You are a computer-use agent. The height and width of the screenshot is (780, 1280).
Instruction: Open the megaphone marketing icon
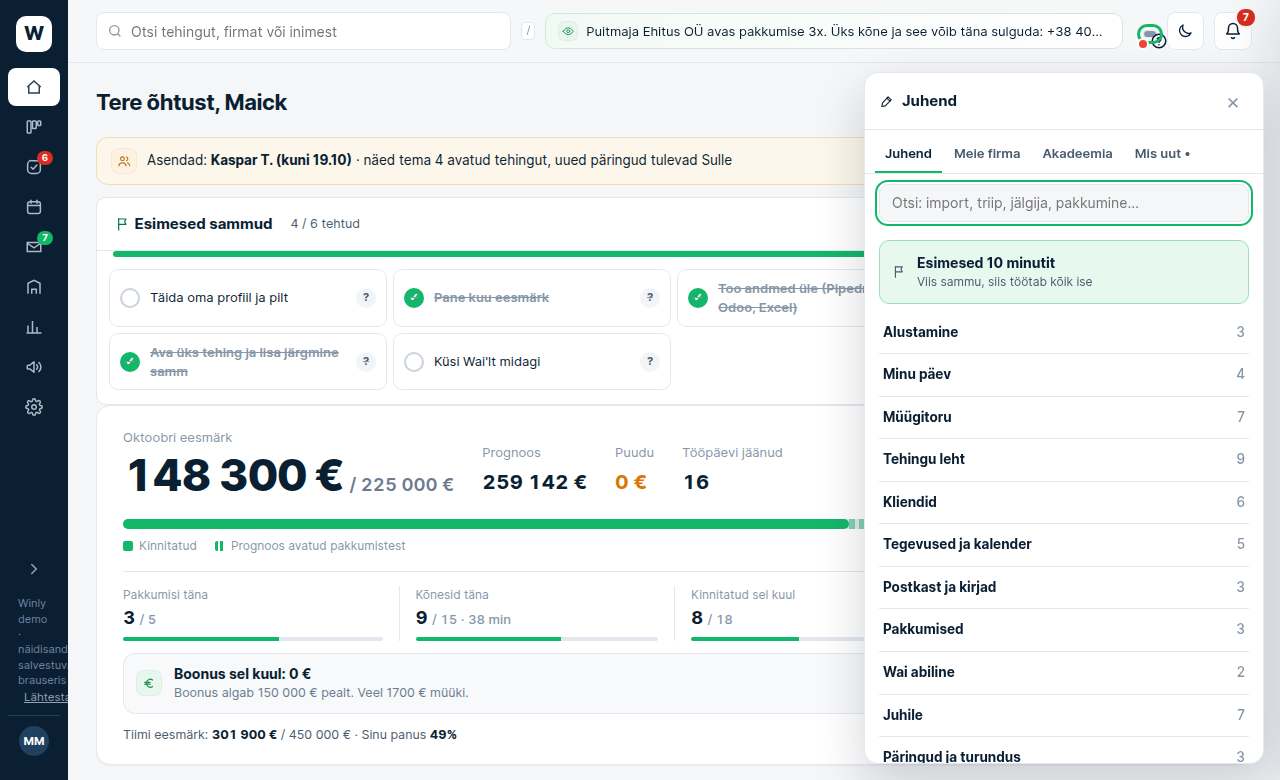click(x=34, y=367)
